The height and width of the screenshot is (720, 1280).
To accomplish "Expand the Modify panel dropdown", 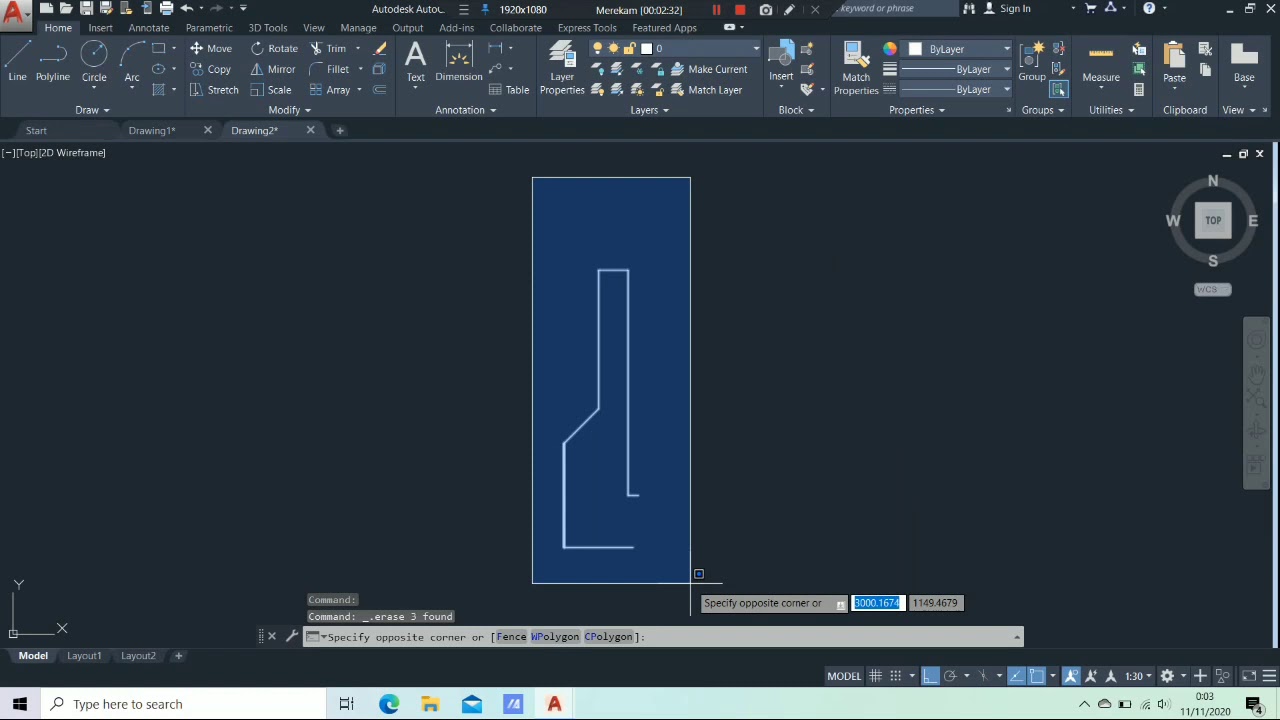I will click(x=289, y=110).
